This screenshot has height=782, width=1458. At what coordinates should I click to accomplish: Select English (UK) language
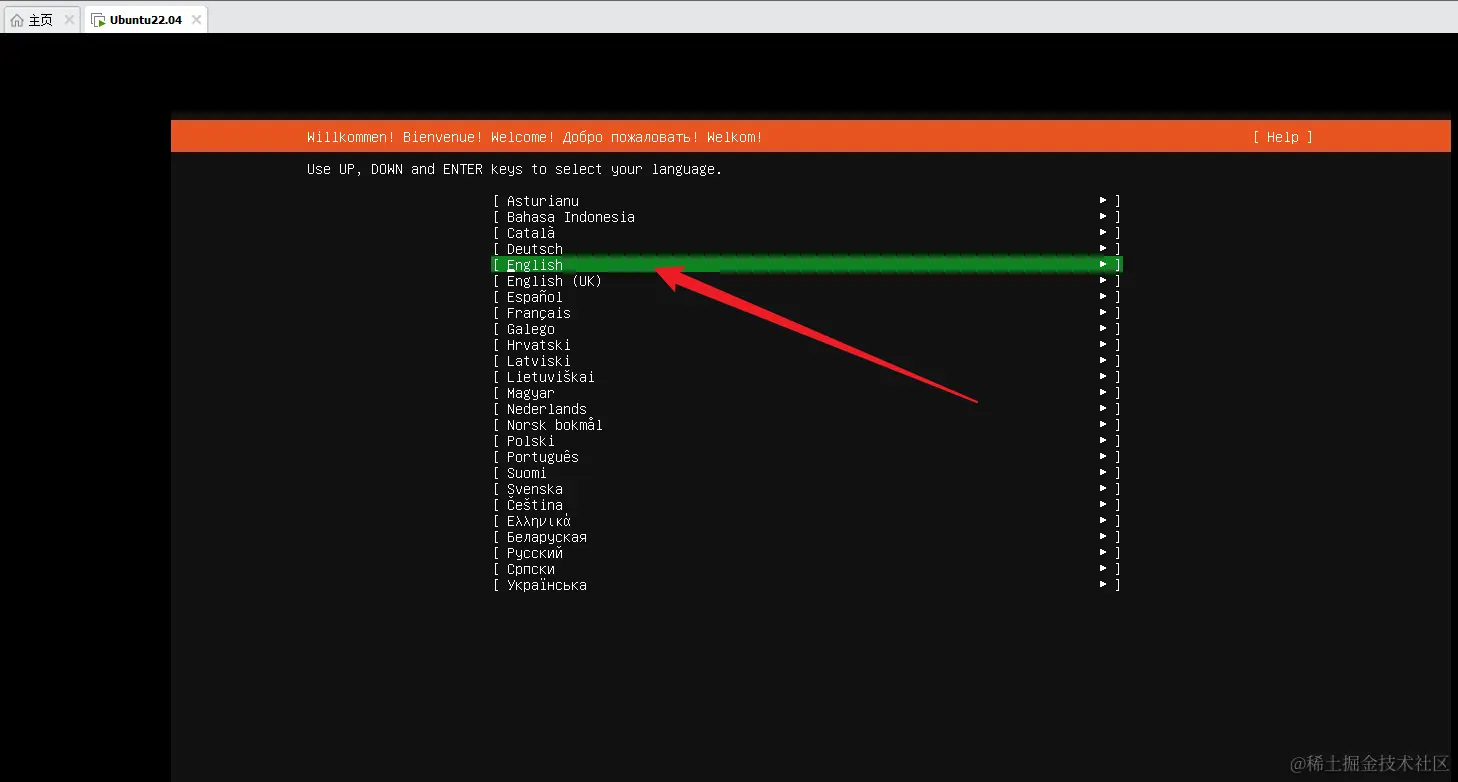(807, 281)
